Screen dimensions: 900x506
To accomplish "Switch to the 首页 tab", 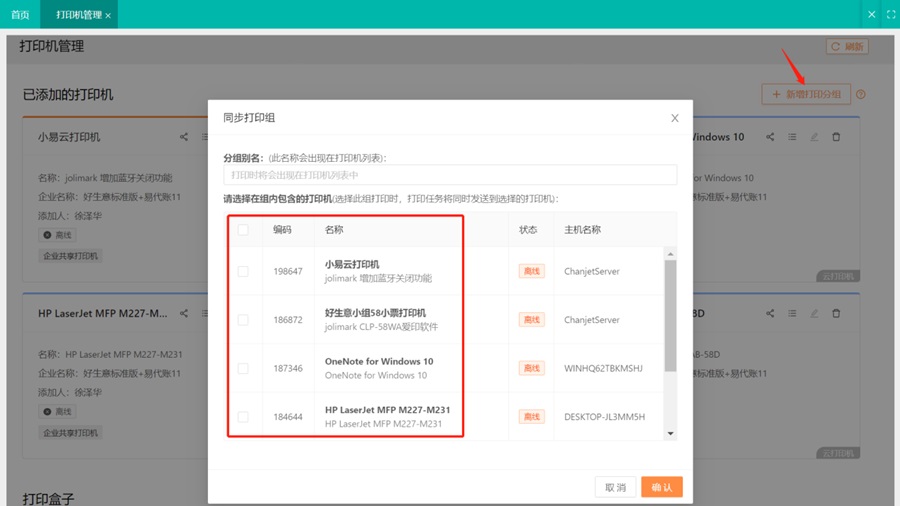I will point(20,14).
